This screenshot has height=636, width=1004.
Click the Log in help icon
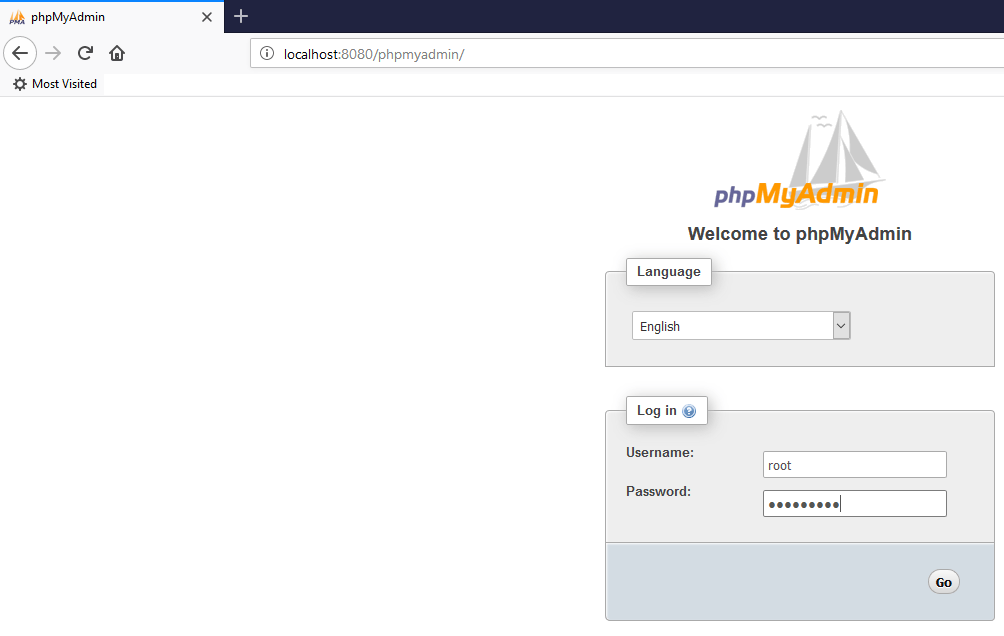(689, 411)
